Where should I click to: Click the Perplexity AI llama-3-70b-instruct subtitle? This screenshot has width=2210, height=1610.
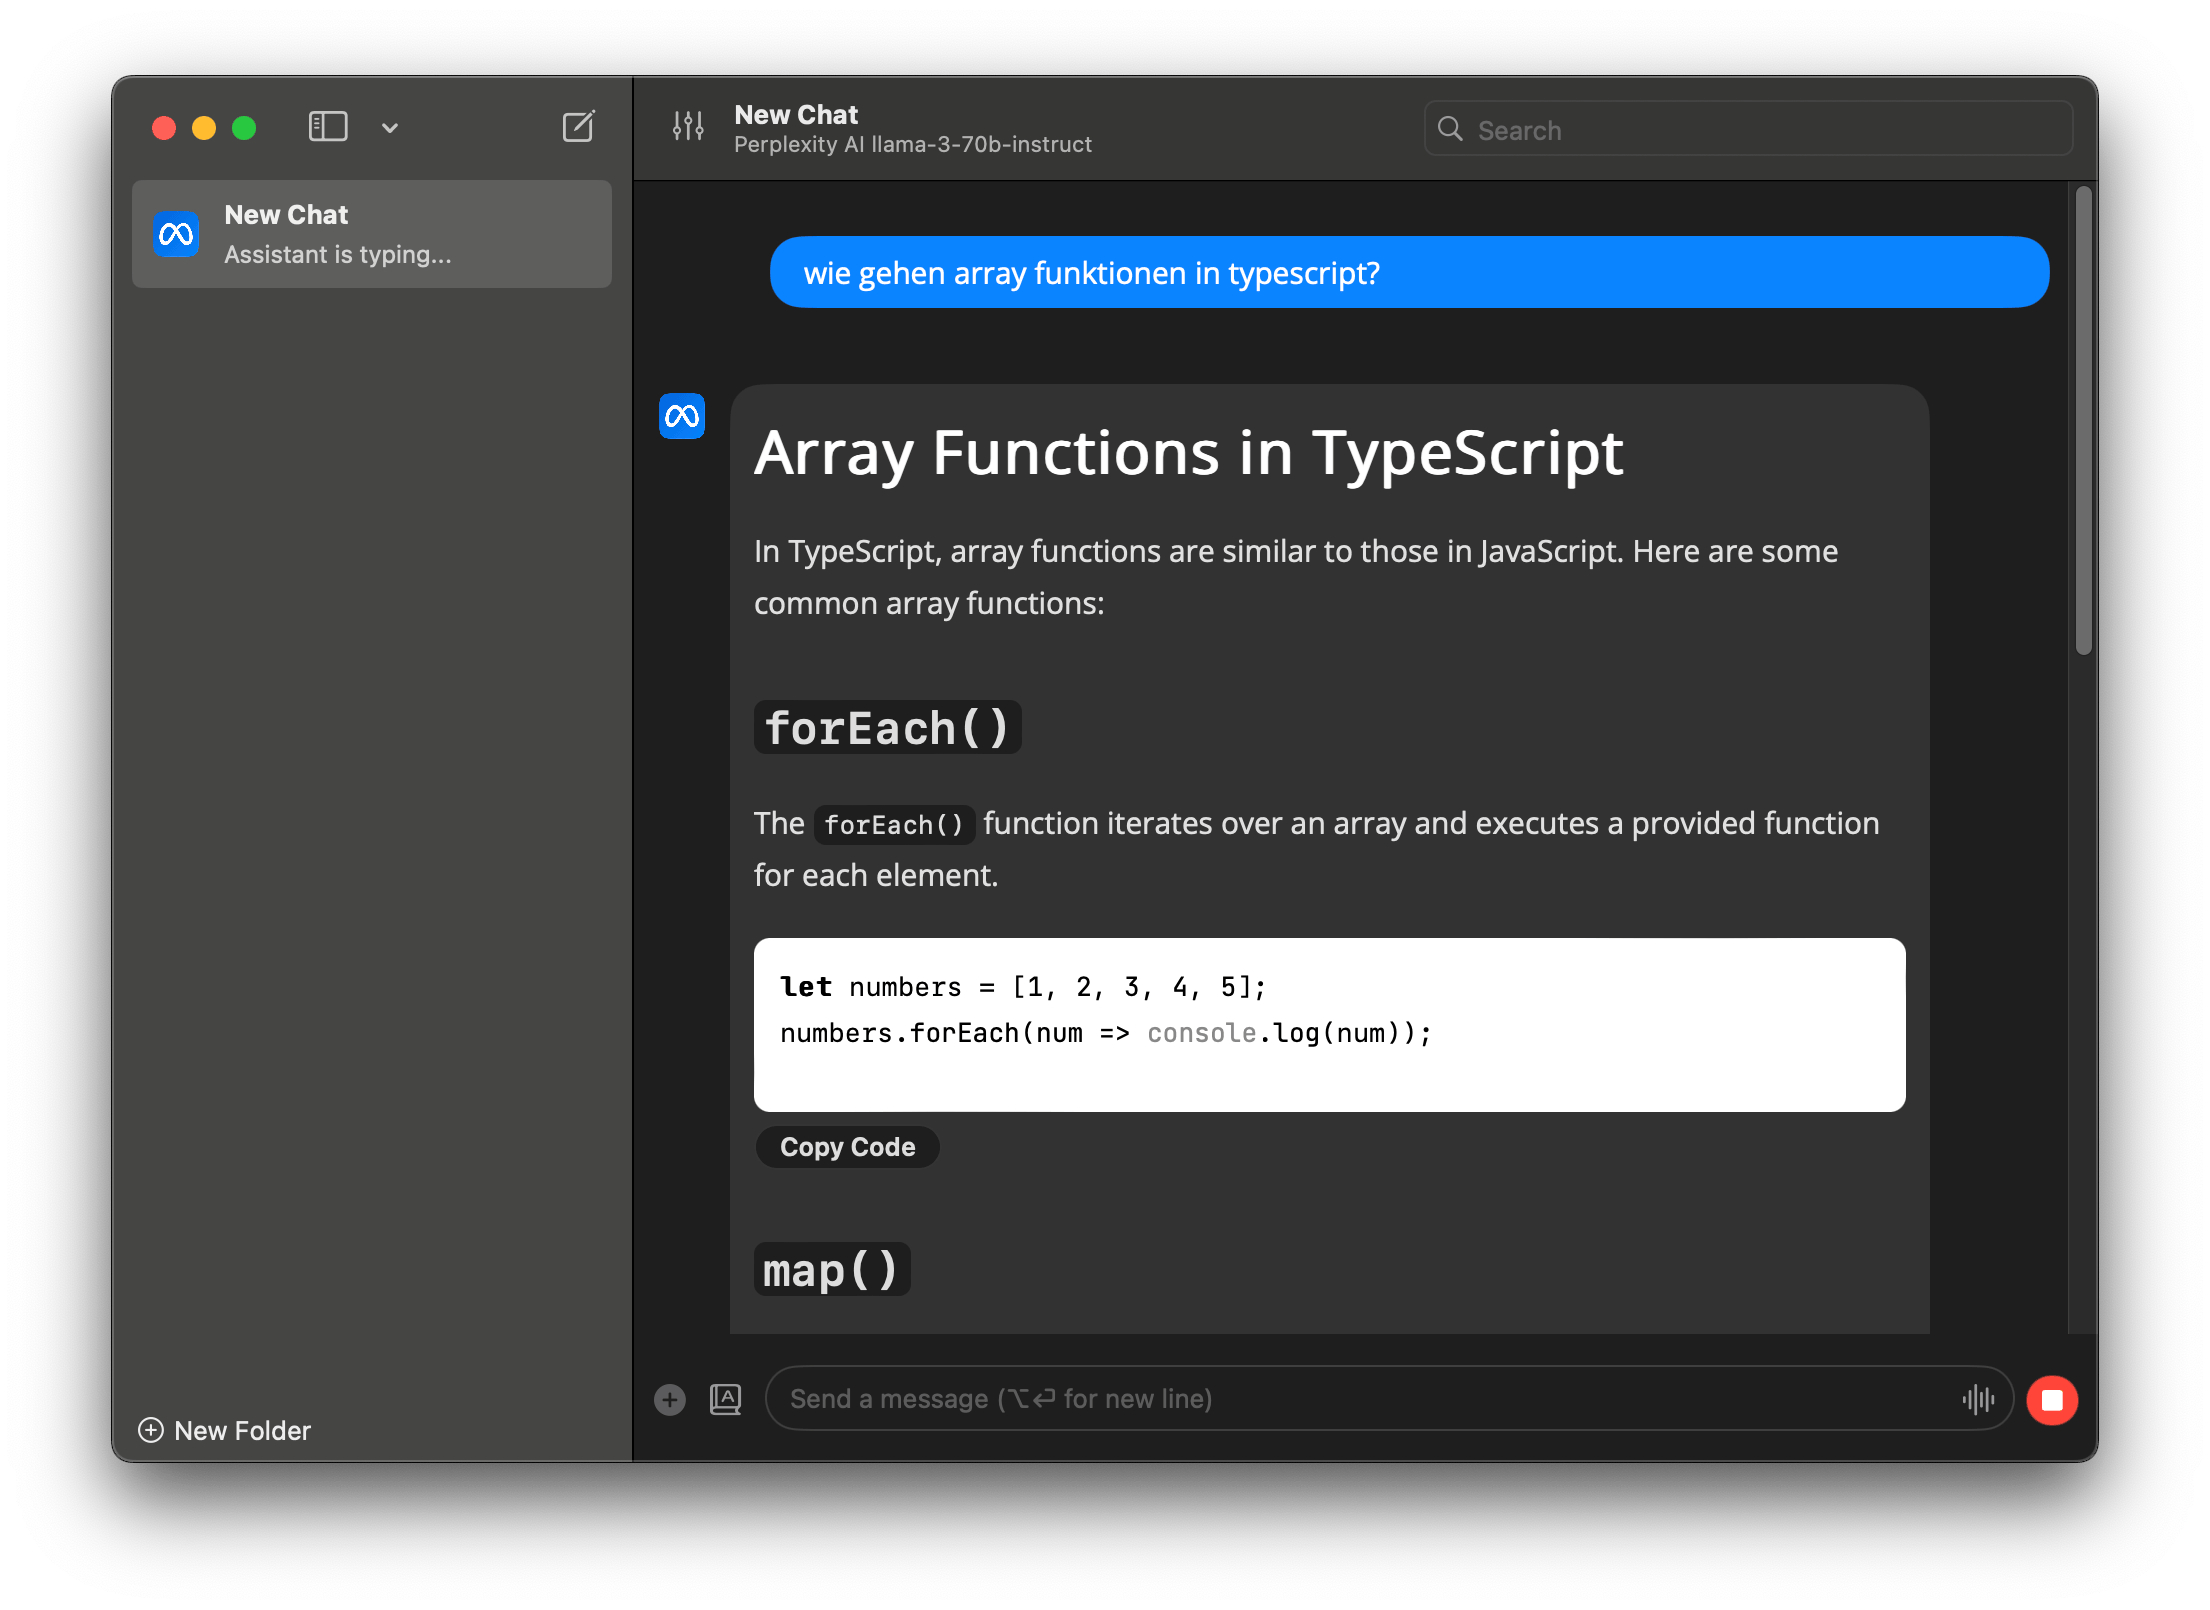[912, 145]
